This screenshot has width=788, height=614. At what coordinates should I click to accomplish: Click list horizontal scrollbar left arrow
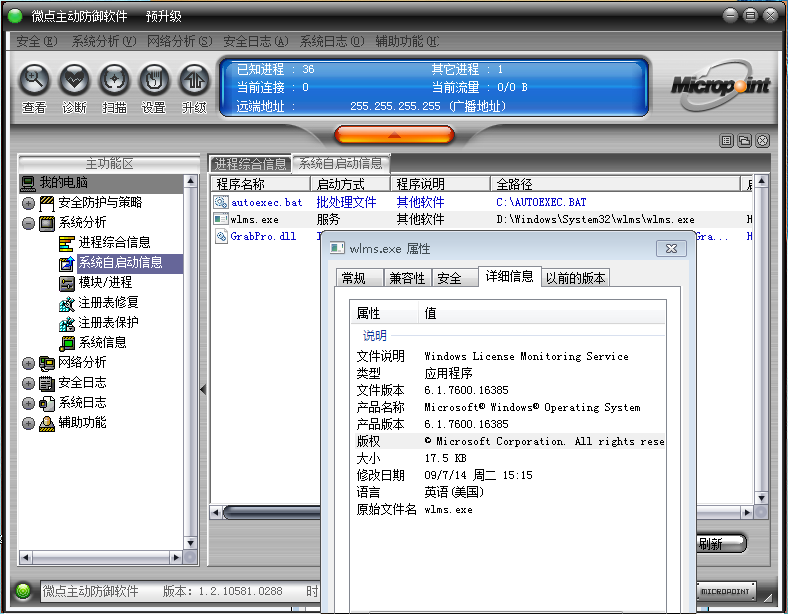pos(216,513)
